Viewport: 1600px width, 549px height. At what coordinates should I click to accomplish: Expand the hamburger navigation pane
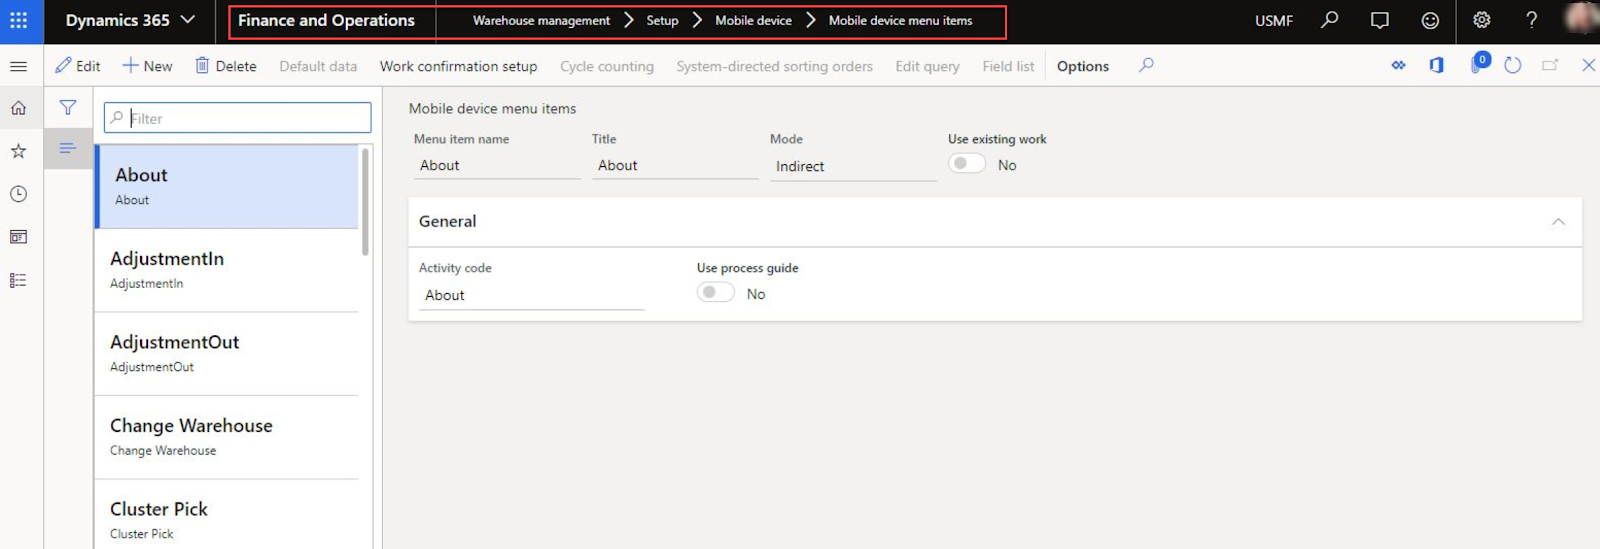point(18,66)
